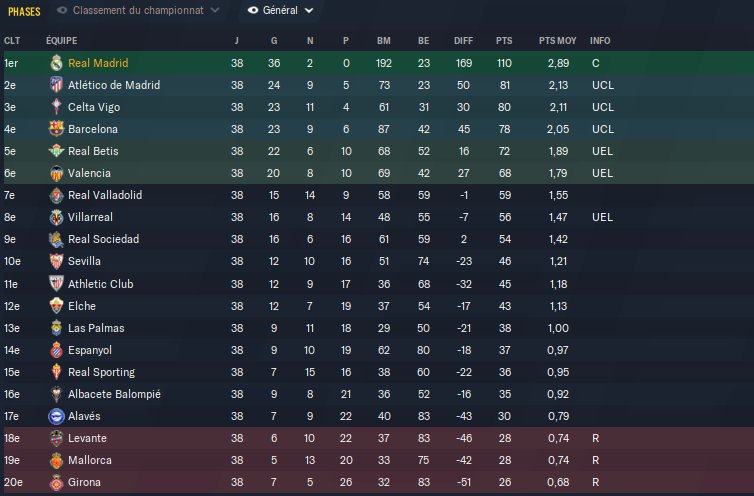Screen dimensions: 754x496
Task: Sort table by PTS column header
Action: click(504, 40)
